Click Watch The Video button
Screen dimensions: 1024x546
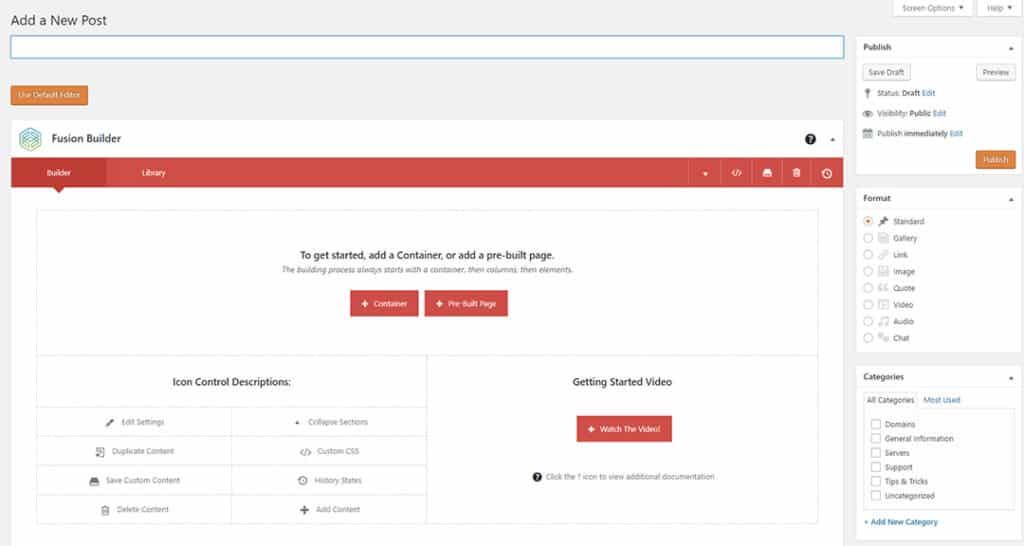(624, 429)
